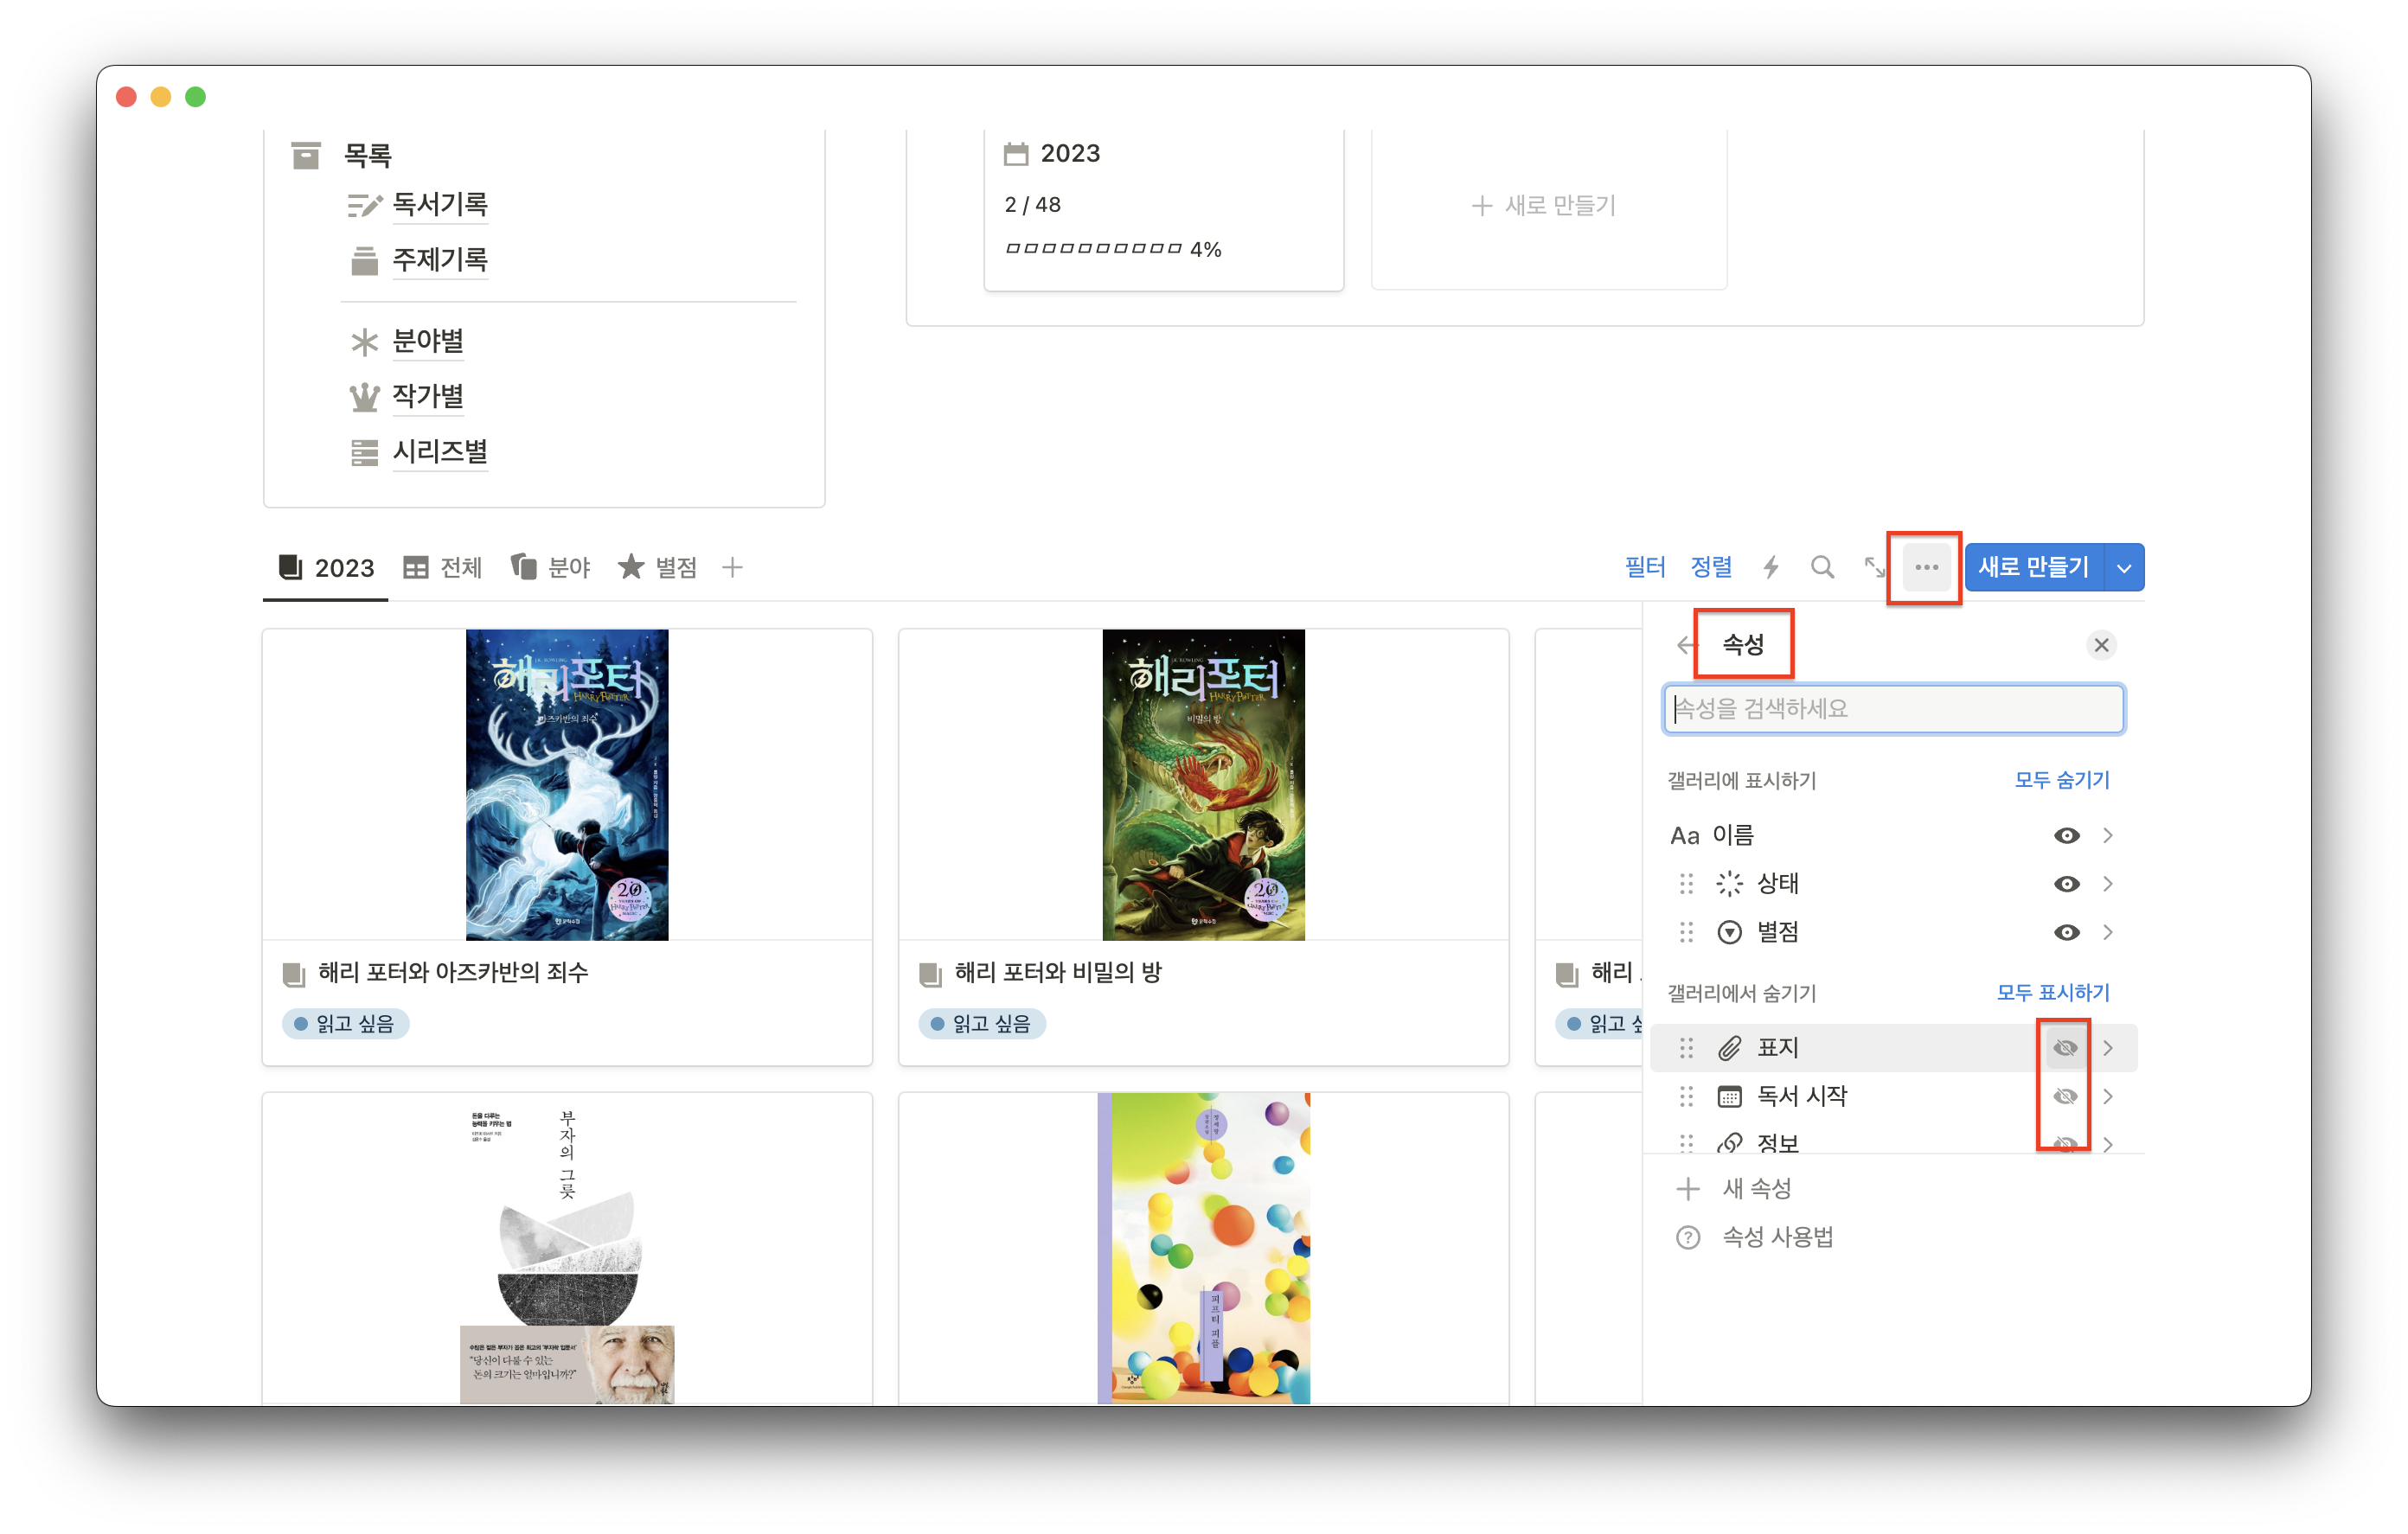Image resolution: width=2408 pixels, height=1534 pixels.
Task: Click the 시리즈별 list icon
Action: click(x=364, y=453)
